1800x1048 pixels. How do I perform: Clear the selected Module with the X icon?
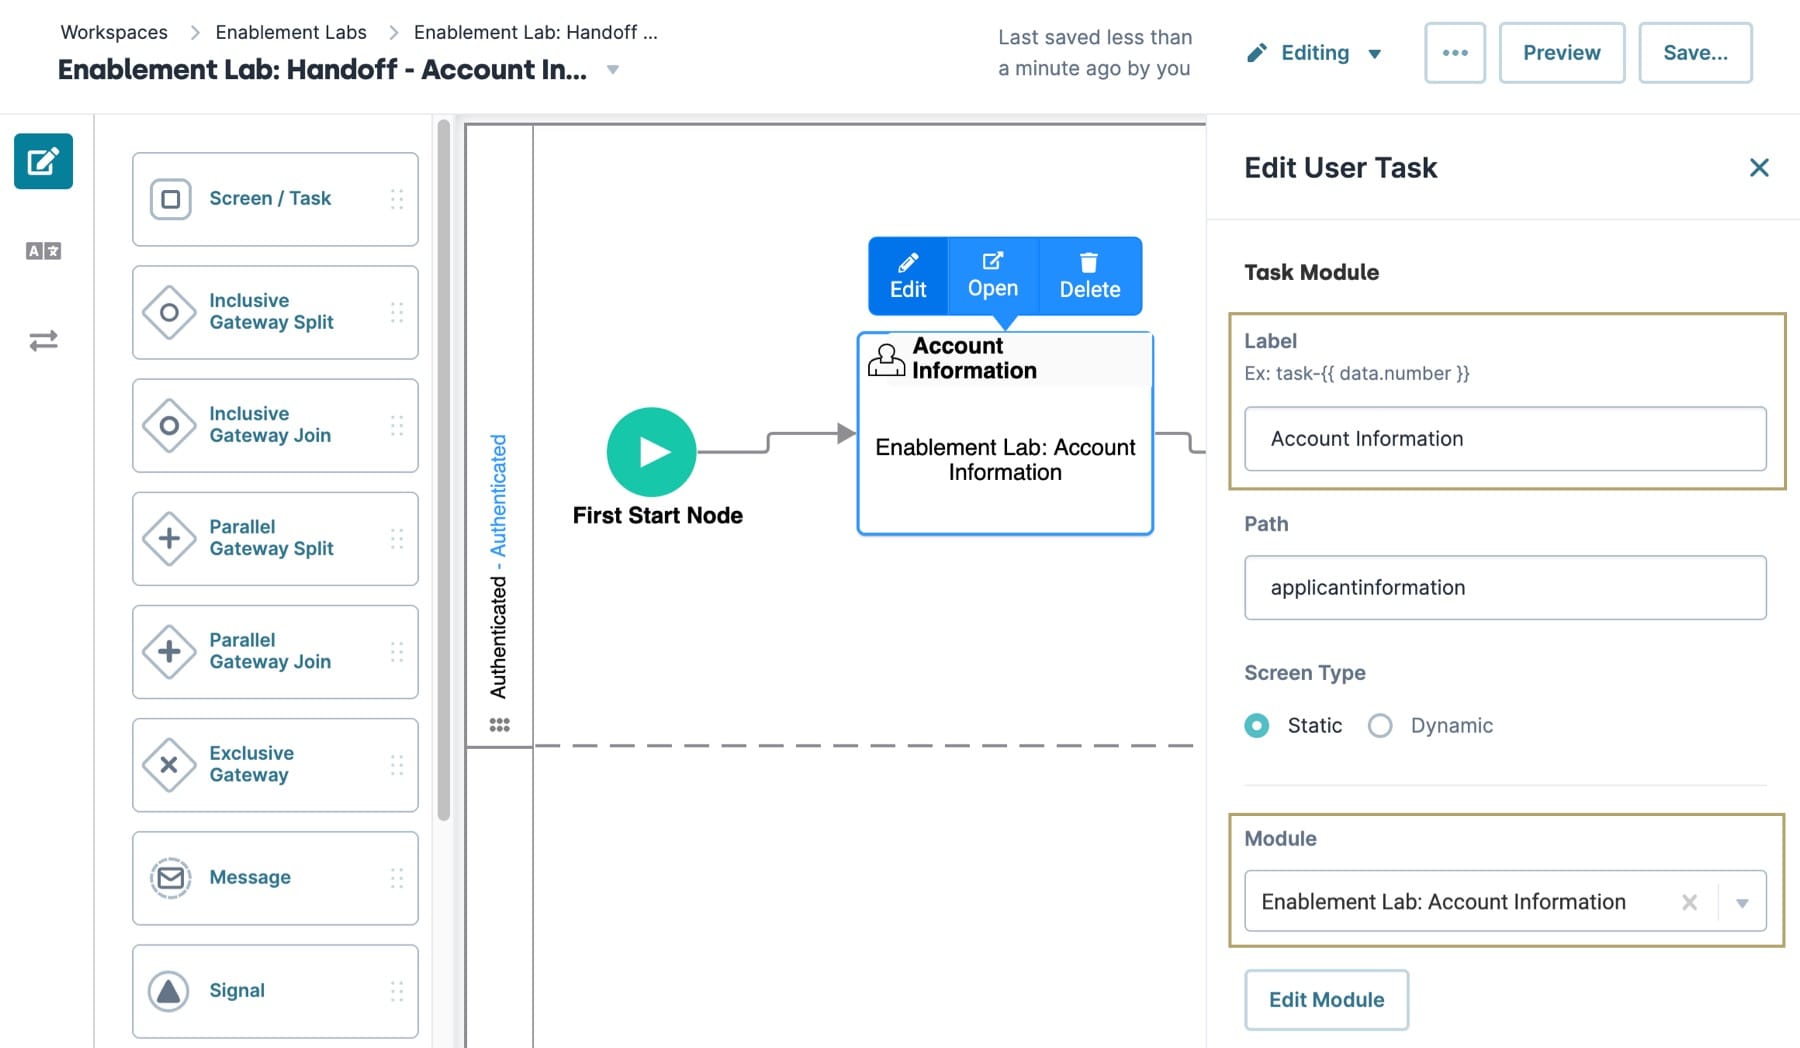(x=1690, y=902)
